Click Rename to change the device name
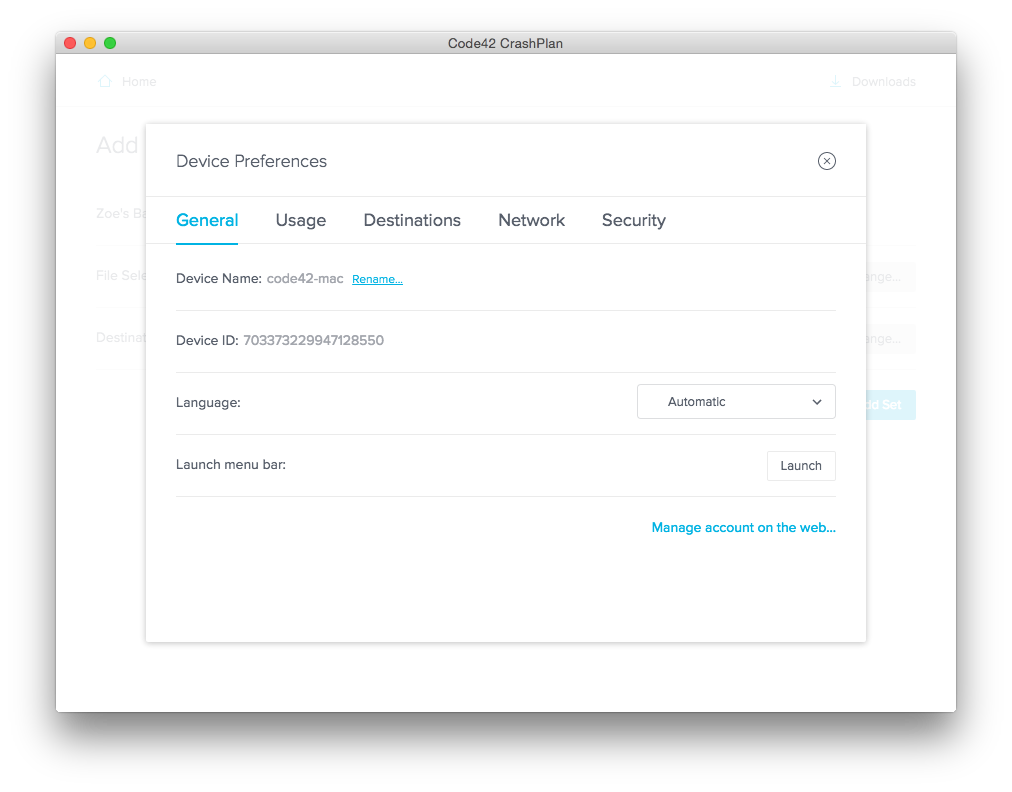The height and width of the screenshot is (792, 1012). pyautogui.click(x=377, y=279)
